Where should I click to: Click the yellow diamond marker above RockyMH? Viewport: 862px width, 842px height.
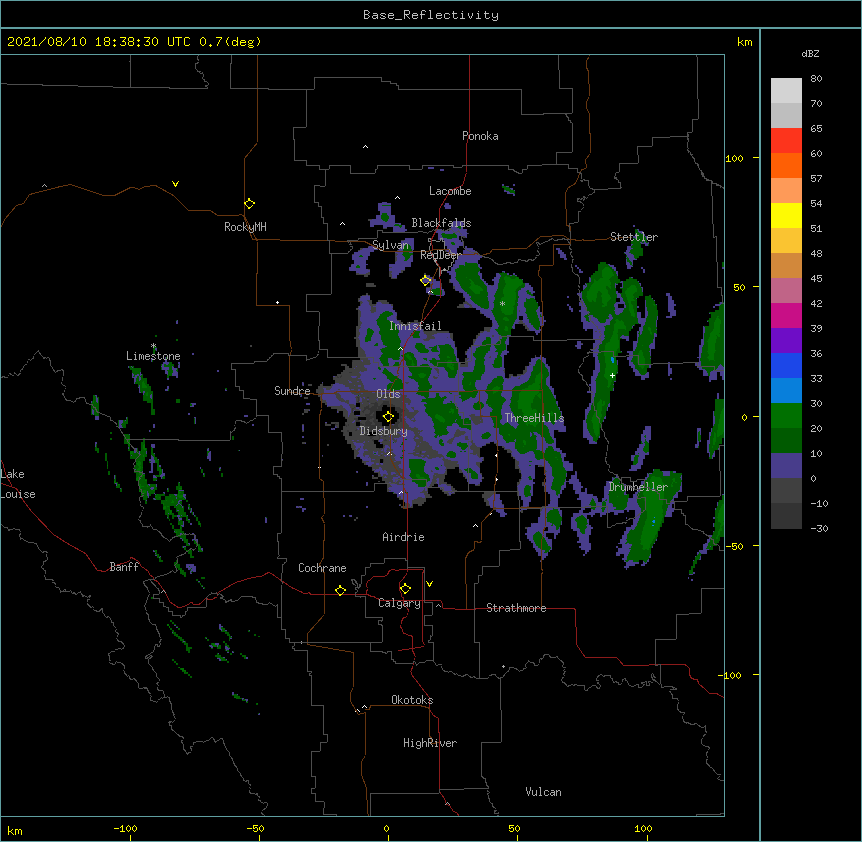(x=249, y=204)
